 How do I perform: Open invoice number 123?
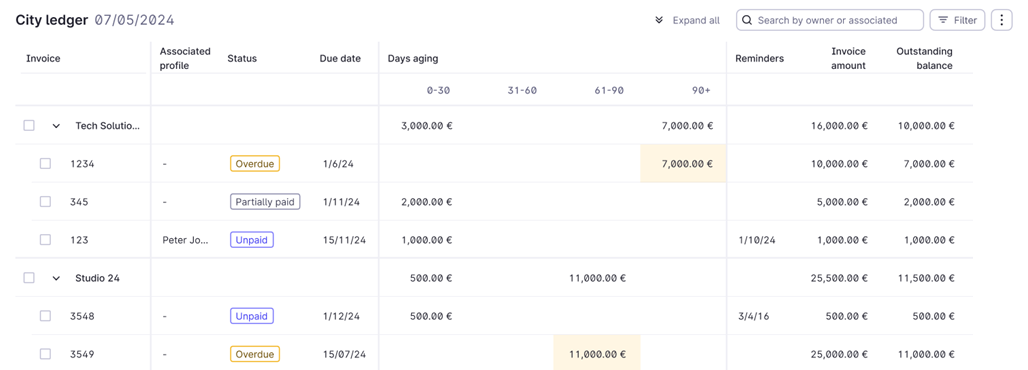pos(79,240)
